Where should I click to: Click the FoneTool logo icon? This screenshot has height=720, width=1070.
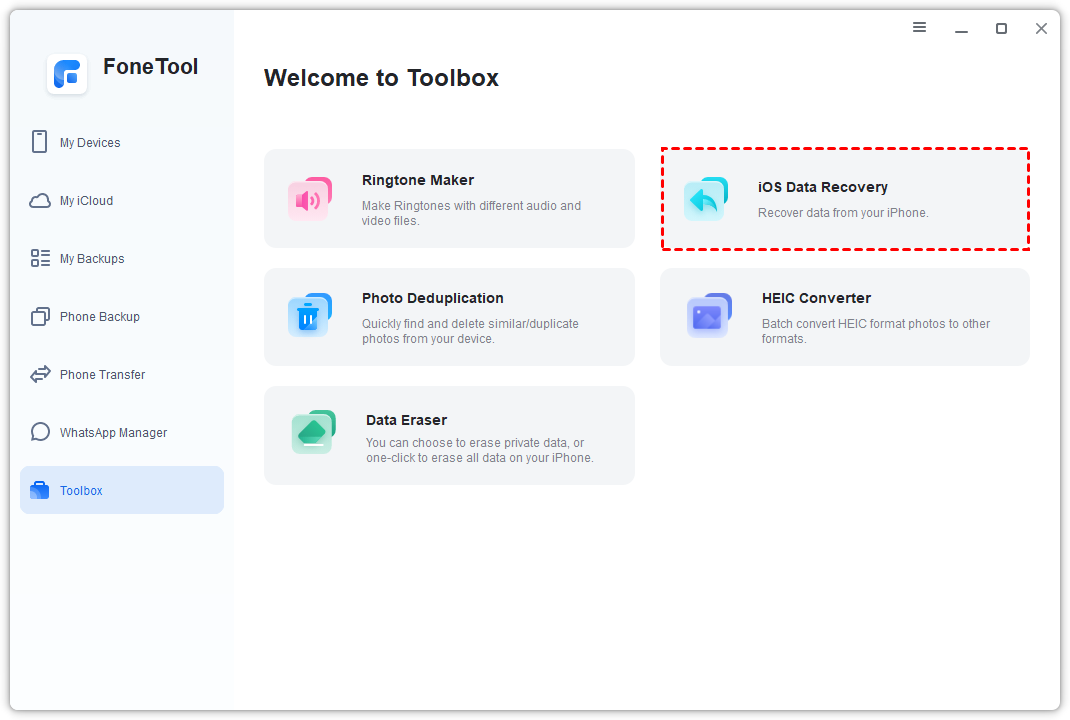click(x=67, y=74)
